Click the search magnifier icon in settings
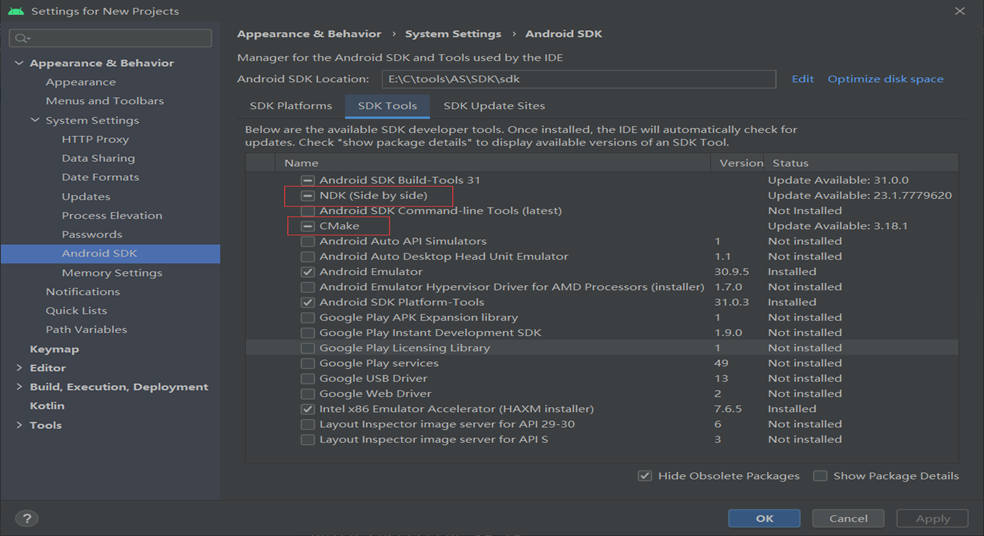The height and width of the screenshot is (536, 984). 21,38
